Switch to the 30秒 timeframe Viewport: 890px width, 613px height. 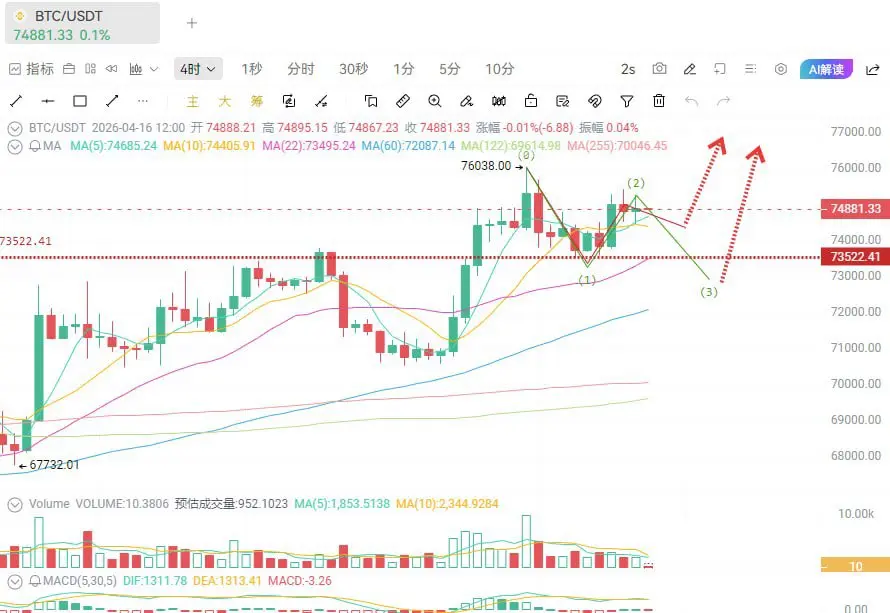coord(354,69)
